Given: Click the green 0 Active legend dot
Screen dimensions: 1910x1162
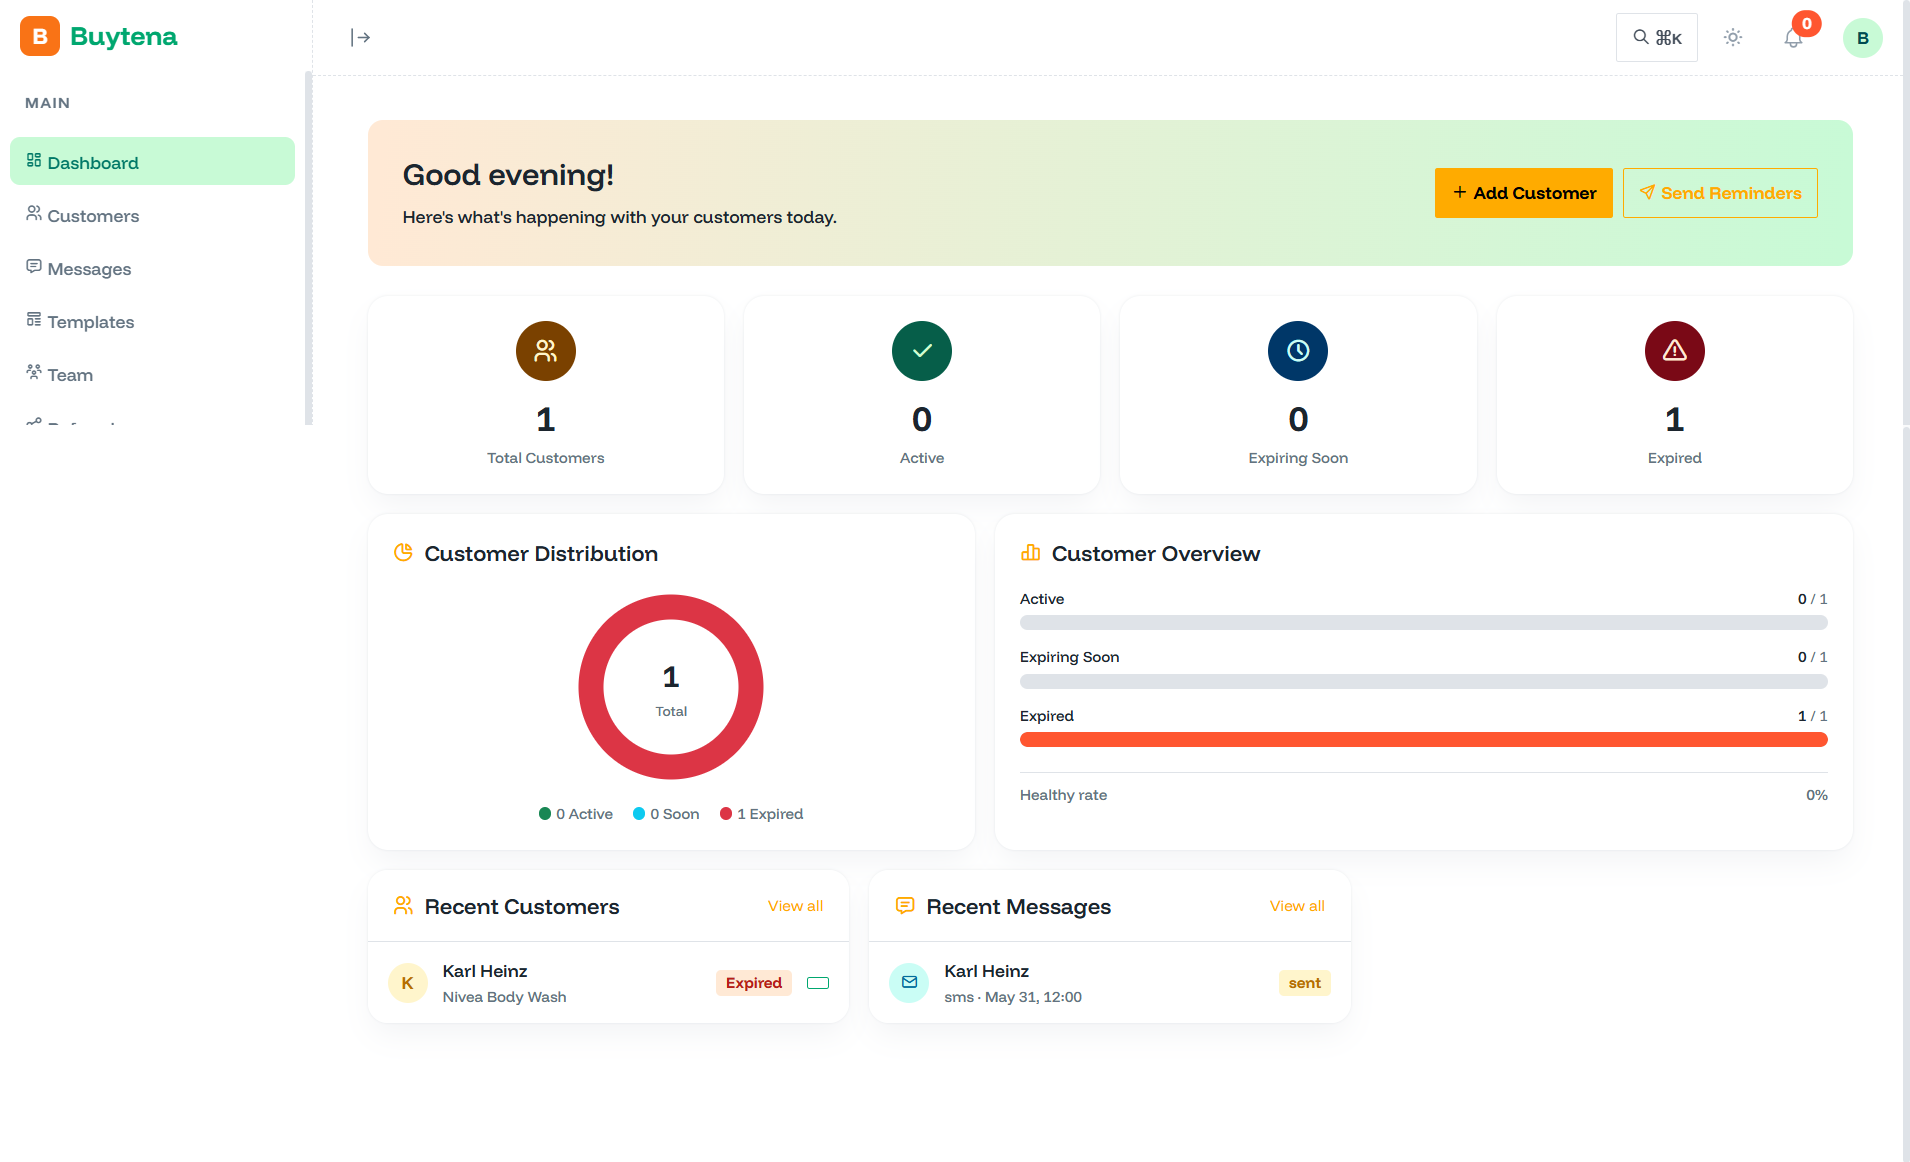Looking at the screenshot, I should [x=545, y=814].
